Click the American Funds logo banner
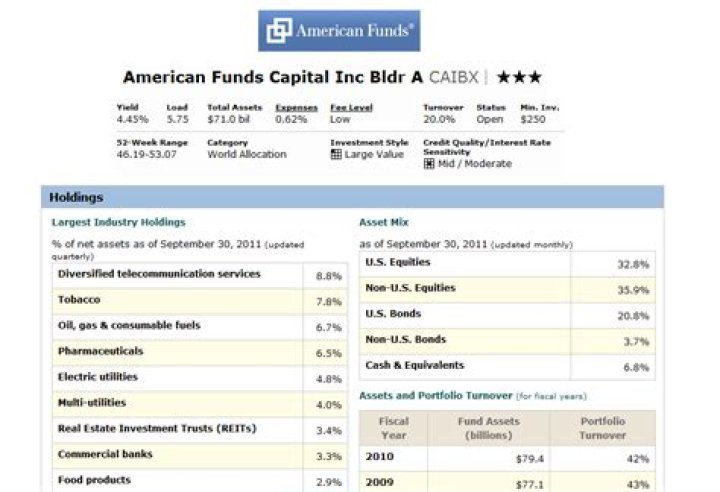This screenshot has width=720, height=492. (339, 31)
